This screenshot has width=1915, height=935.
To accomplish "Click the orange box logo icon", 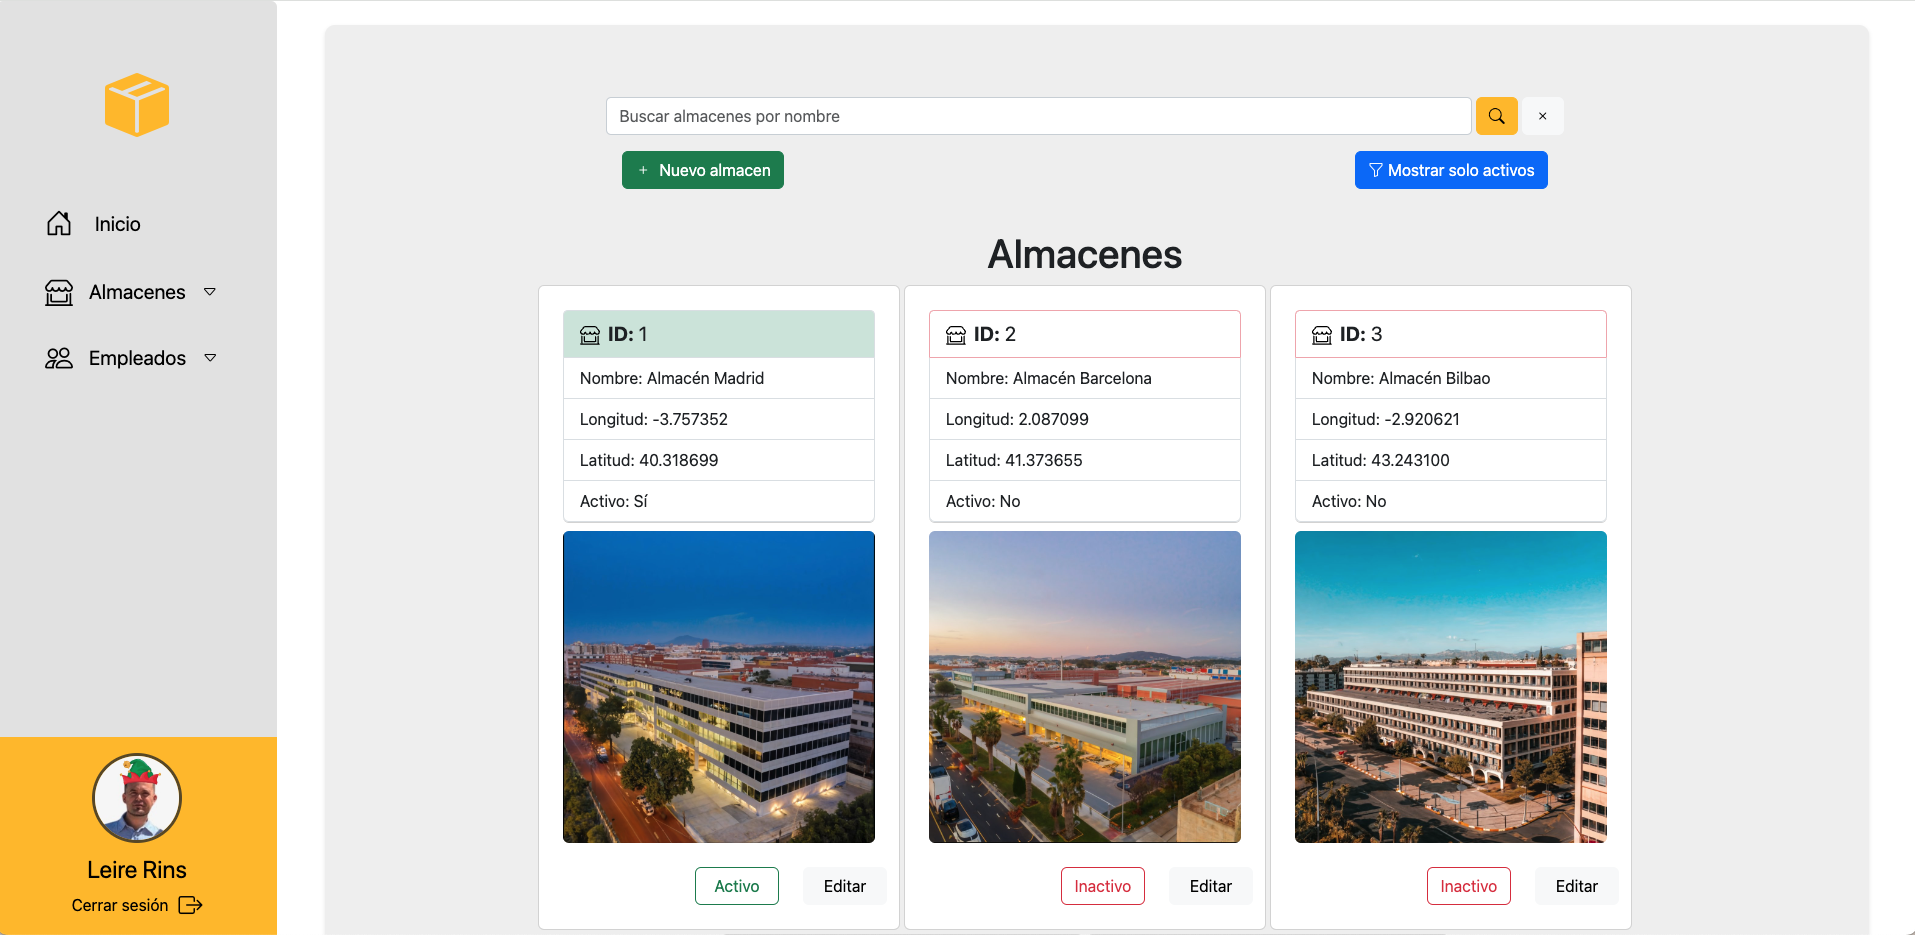I will (x=137, y=105).
